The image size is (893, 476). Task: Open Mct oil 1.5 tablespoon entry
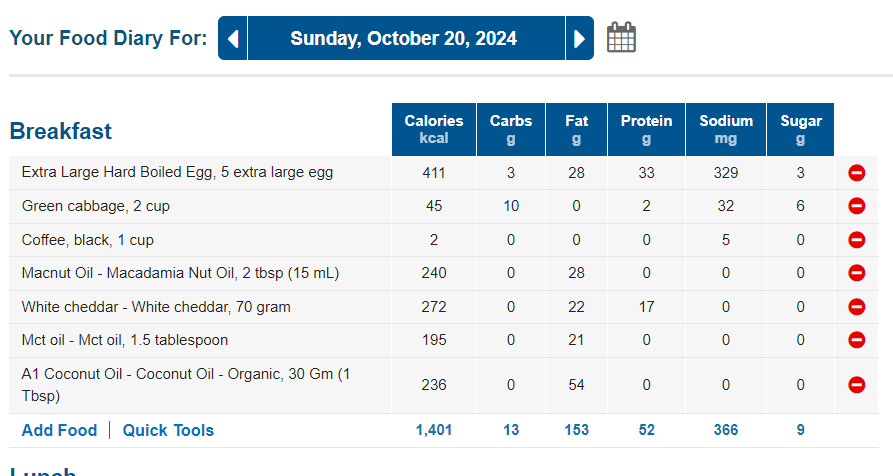point(124,340)
